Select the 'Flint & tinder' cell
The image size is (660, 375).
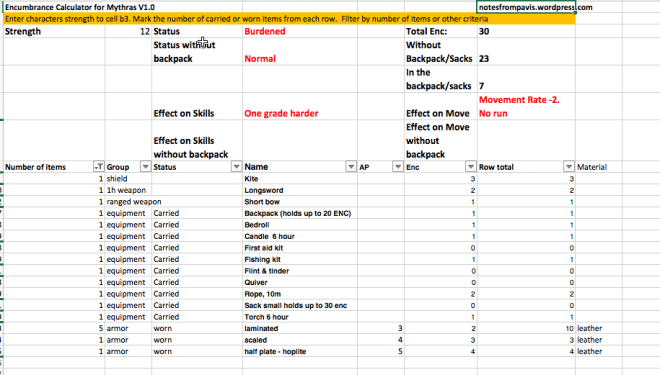pos(300,271)
